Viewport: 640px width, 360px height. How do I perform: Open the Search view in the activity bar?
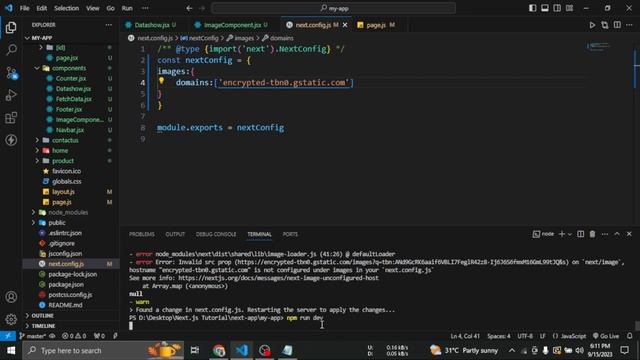pos(11,50)
